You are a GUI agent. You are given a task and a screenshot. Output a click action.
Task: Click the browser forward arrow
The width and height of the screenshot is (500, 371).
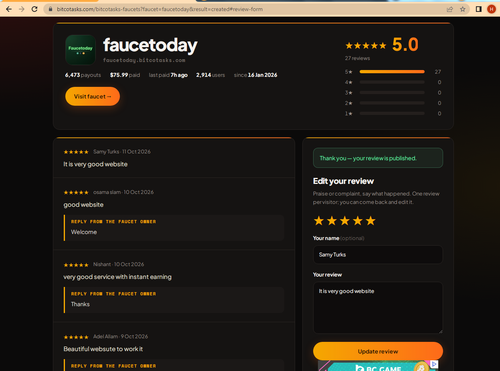pyautogui.click(x=22, y=9)
